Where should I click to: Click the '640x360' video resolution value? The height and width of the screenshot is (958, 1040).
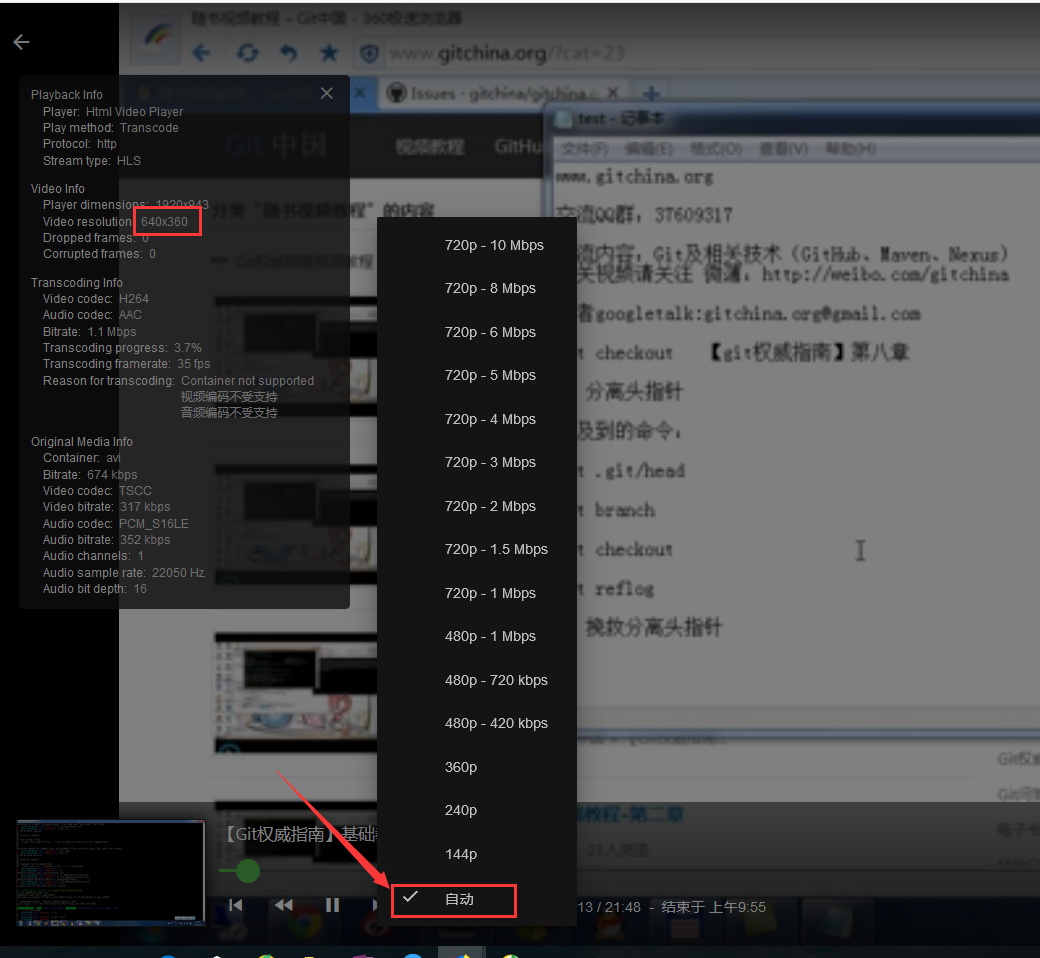click(164, 222)
